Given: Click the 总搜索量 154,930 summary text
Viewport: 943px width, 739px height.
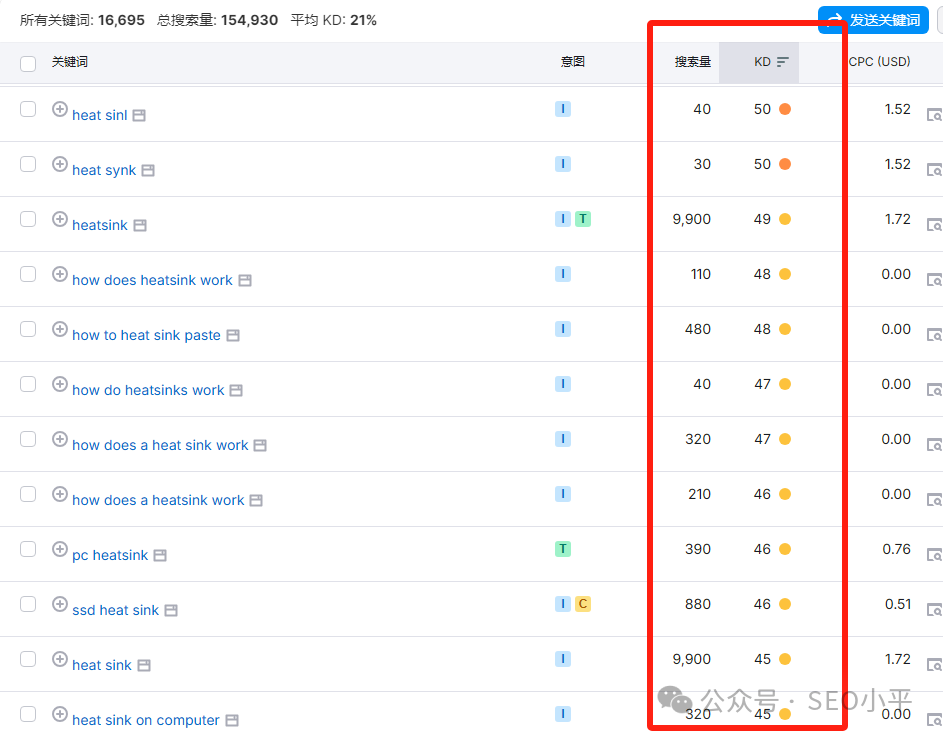Looking at the screenshot, I should click(x=217, y=20).
